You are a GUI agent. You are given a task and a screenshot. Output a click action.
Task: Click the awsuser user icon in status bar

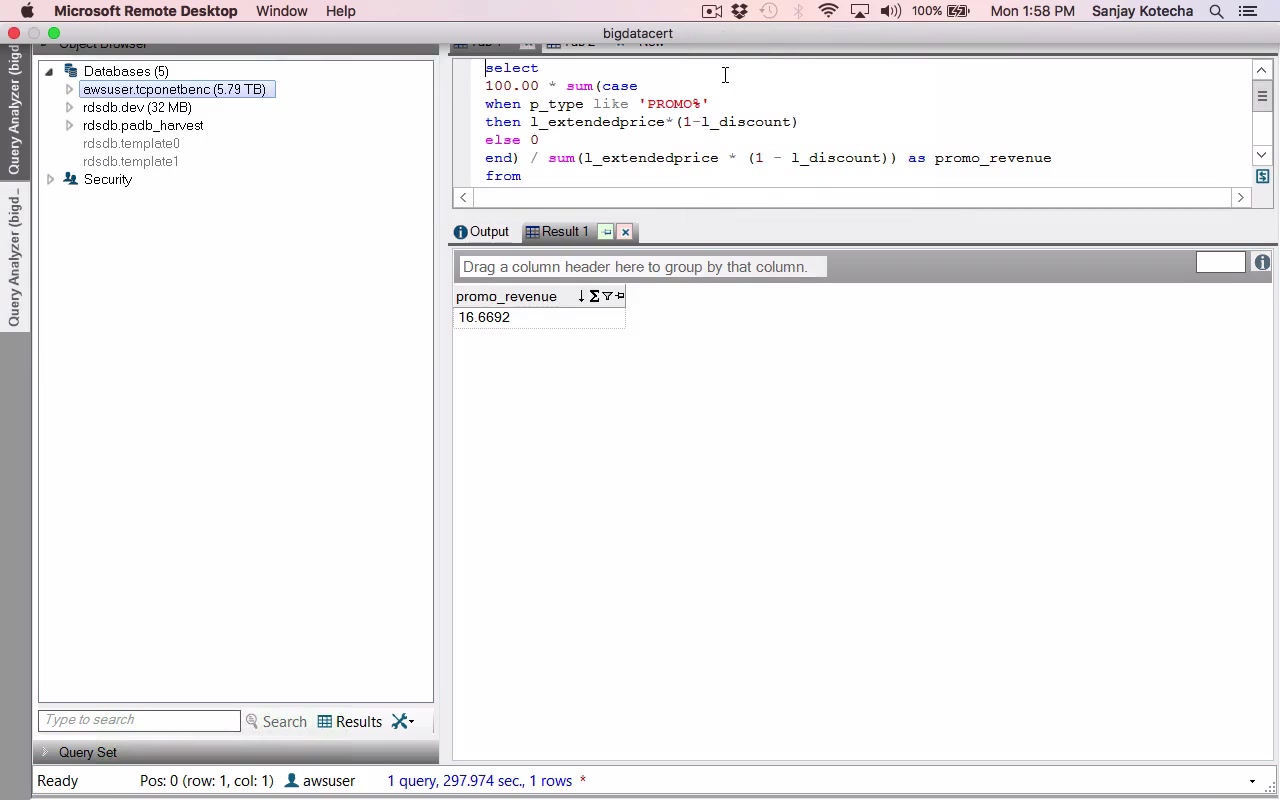tap(292, 781)
